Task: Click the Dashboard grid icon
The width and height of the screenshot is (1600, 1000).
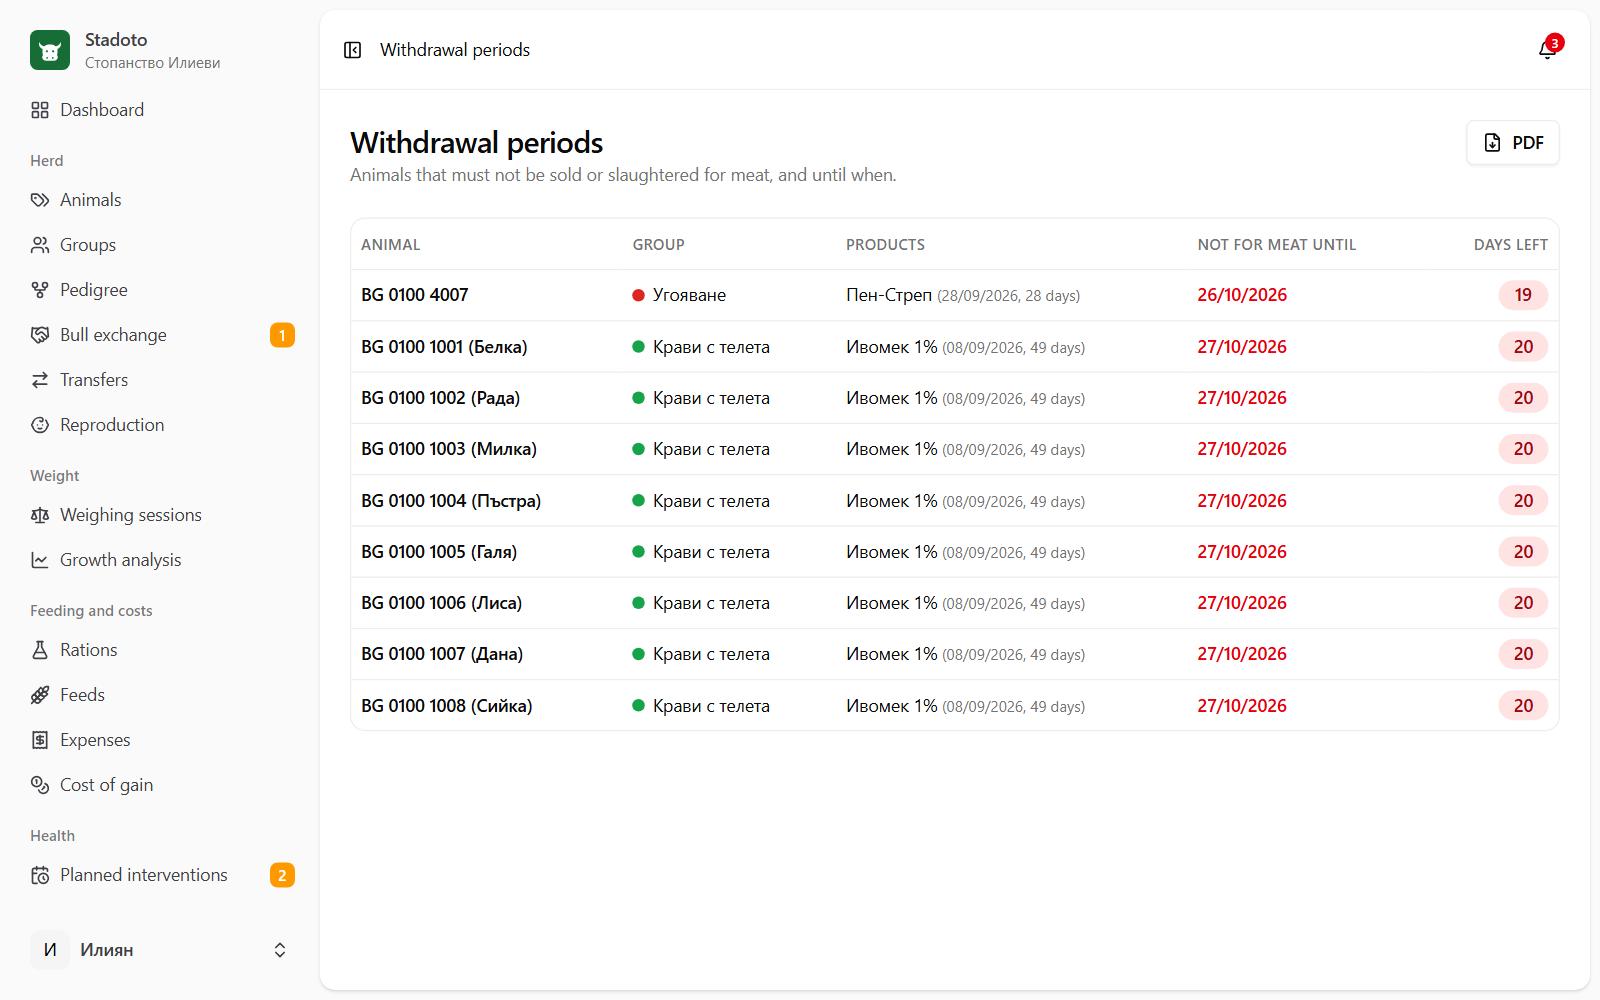Action: [40, 110]
